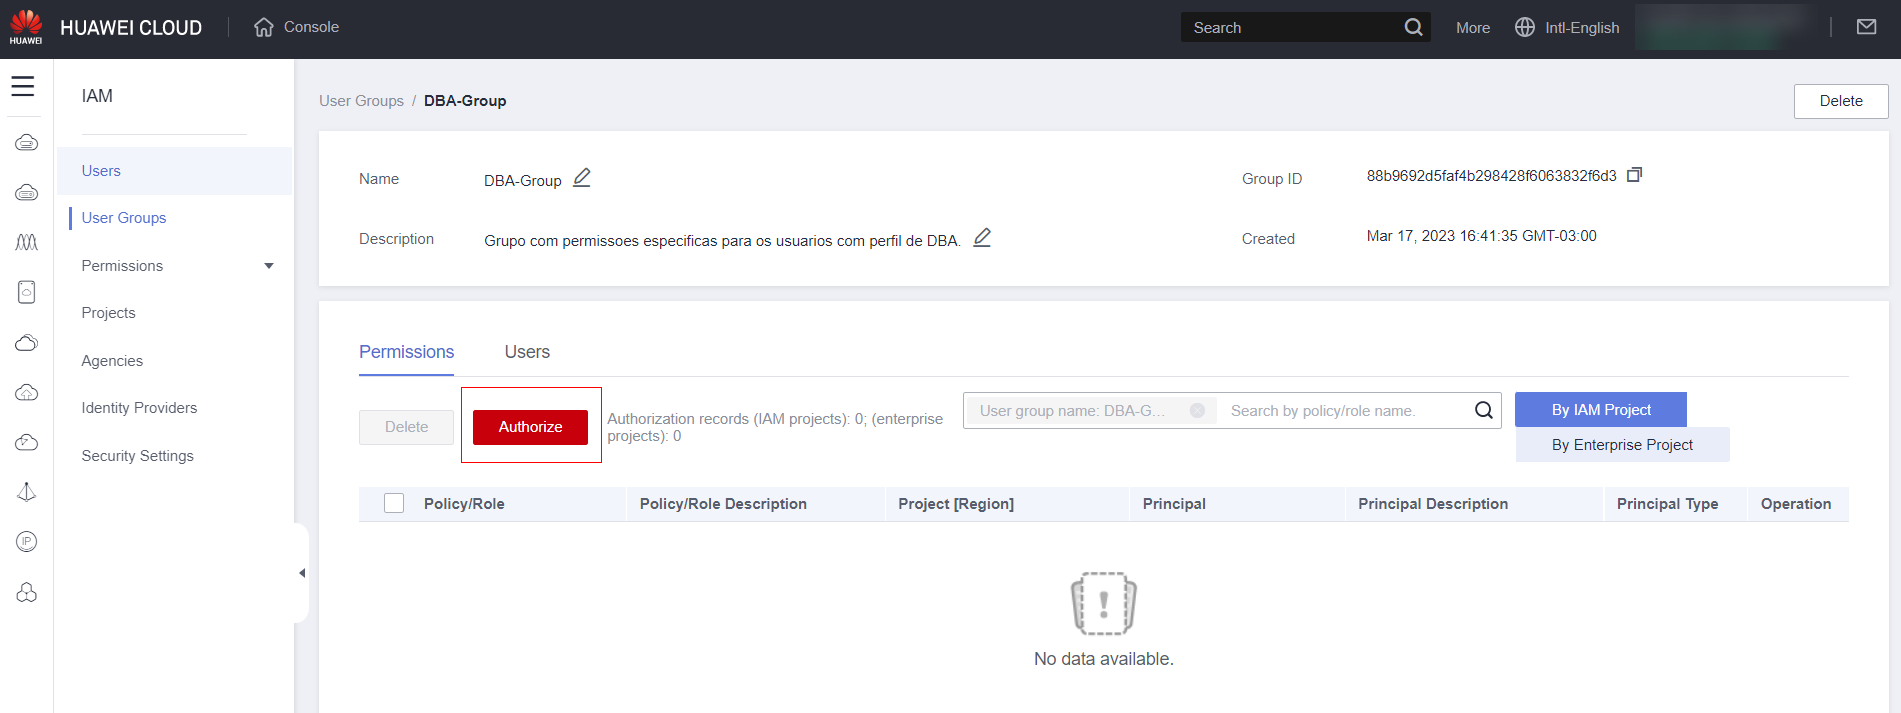The height and width of the screenshot is (713, 1901).
Task: Click the magnifier icon in policy search
Action: pos(1483,410)
